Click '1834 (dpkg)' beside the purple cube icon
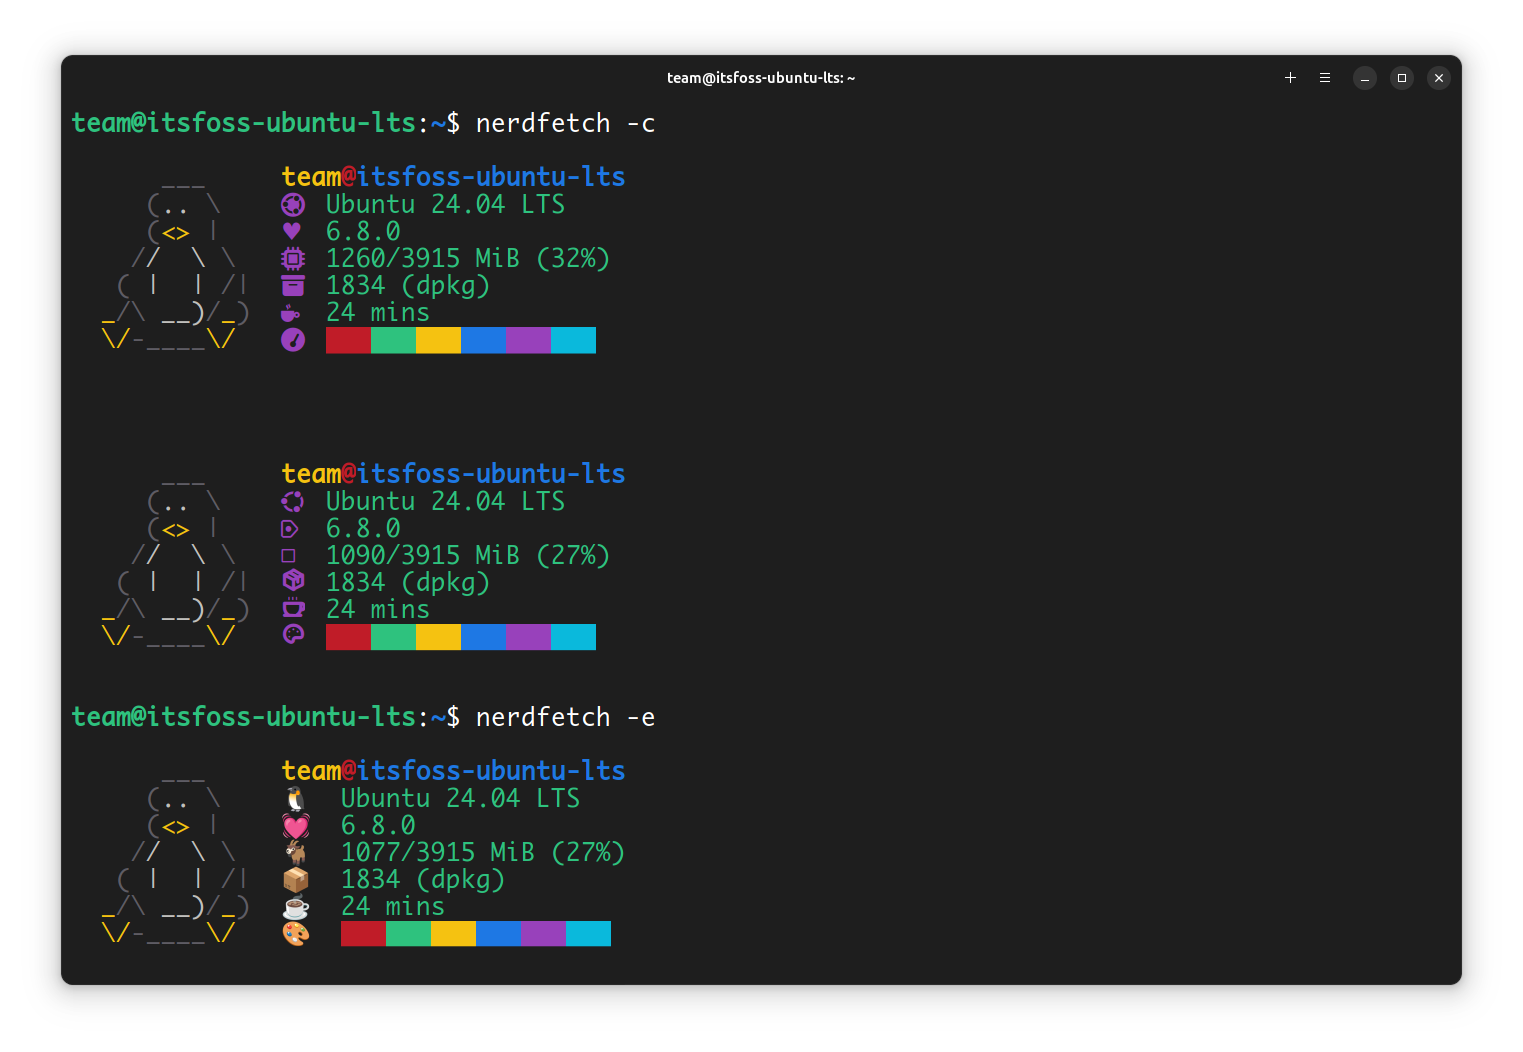The width and height of the screenshot is (1523, 1052). point(408,583)
